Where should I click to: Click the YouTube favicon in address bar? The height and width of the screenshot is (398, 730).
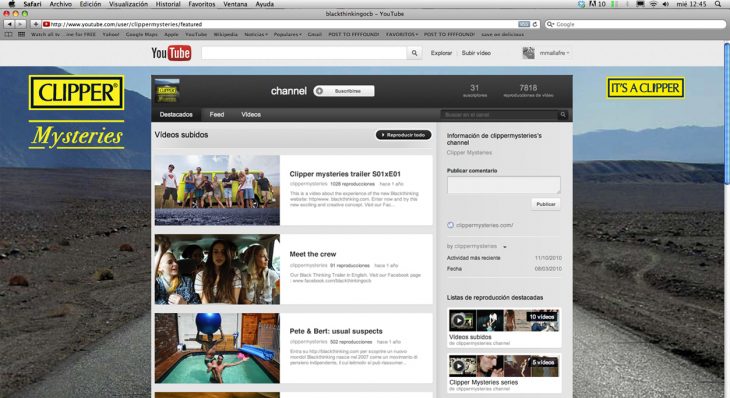(x=46, y=24)
